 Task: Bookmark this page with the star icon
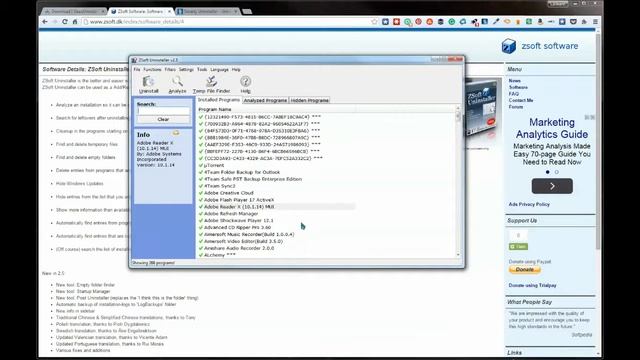click(x=374, y=22)
